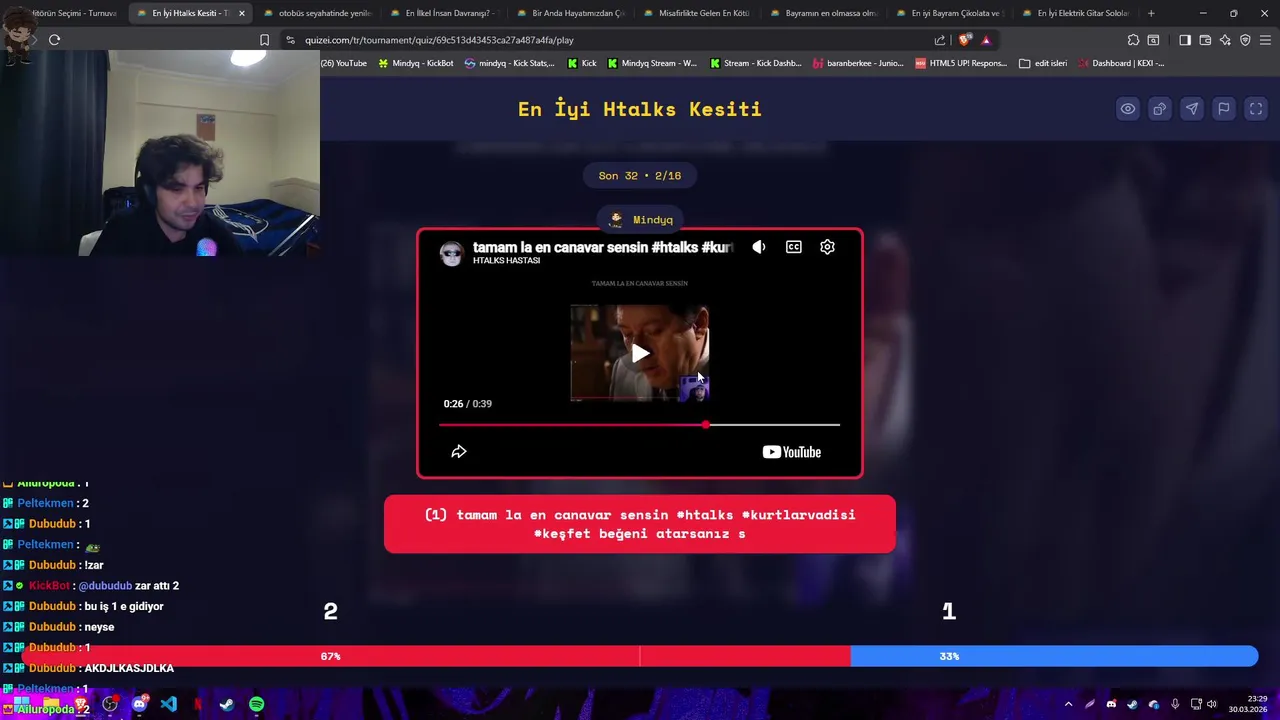Click the system tray microphone icon
The width and height of the screenshot is (1280, 720).
click(x=1175, y=704)
